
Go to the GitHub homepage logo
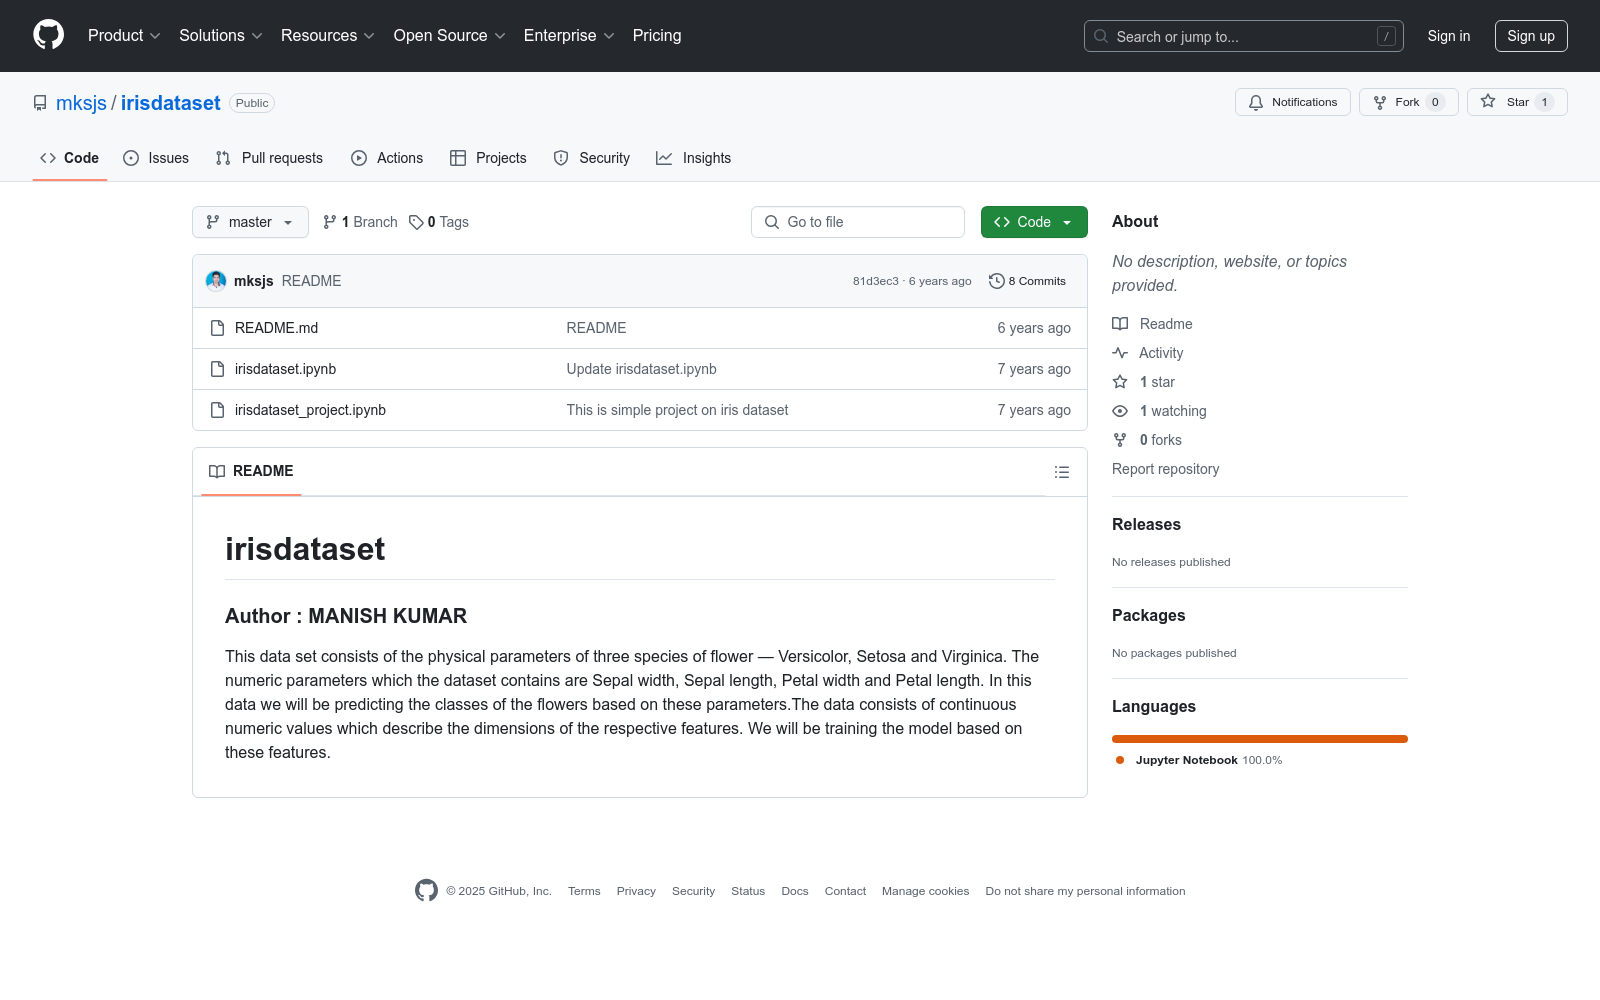[48, 35]
